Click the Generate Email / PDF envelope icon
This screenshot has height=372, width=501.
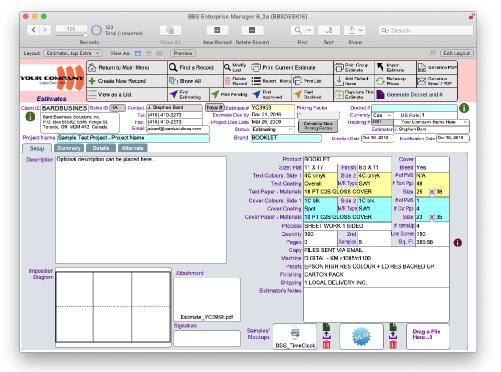(x=422, y=81)
